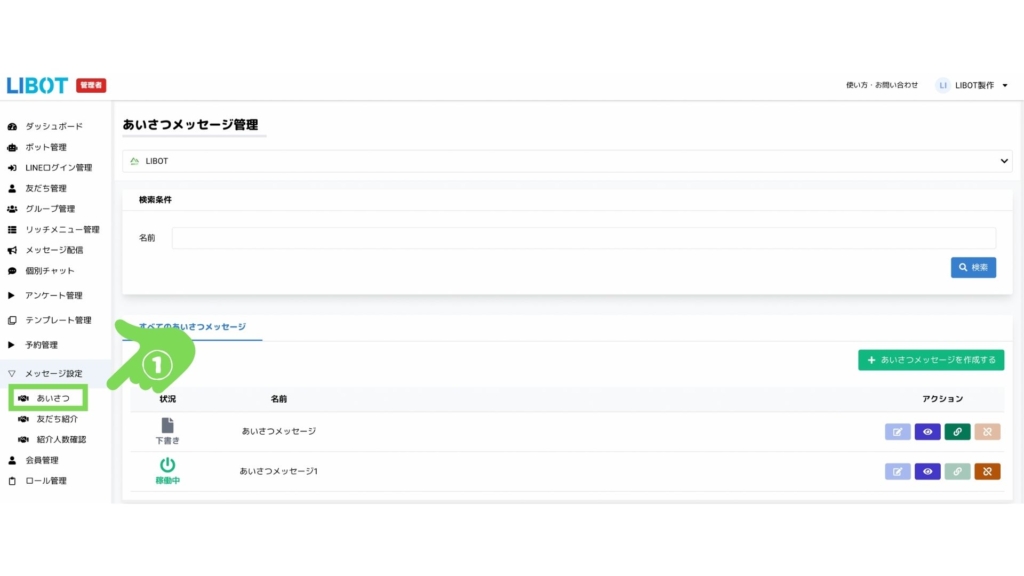Click あいさつメッセージを作成する button
Viewport: 1024px width, 576px height.
click(x=930, y=360)
